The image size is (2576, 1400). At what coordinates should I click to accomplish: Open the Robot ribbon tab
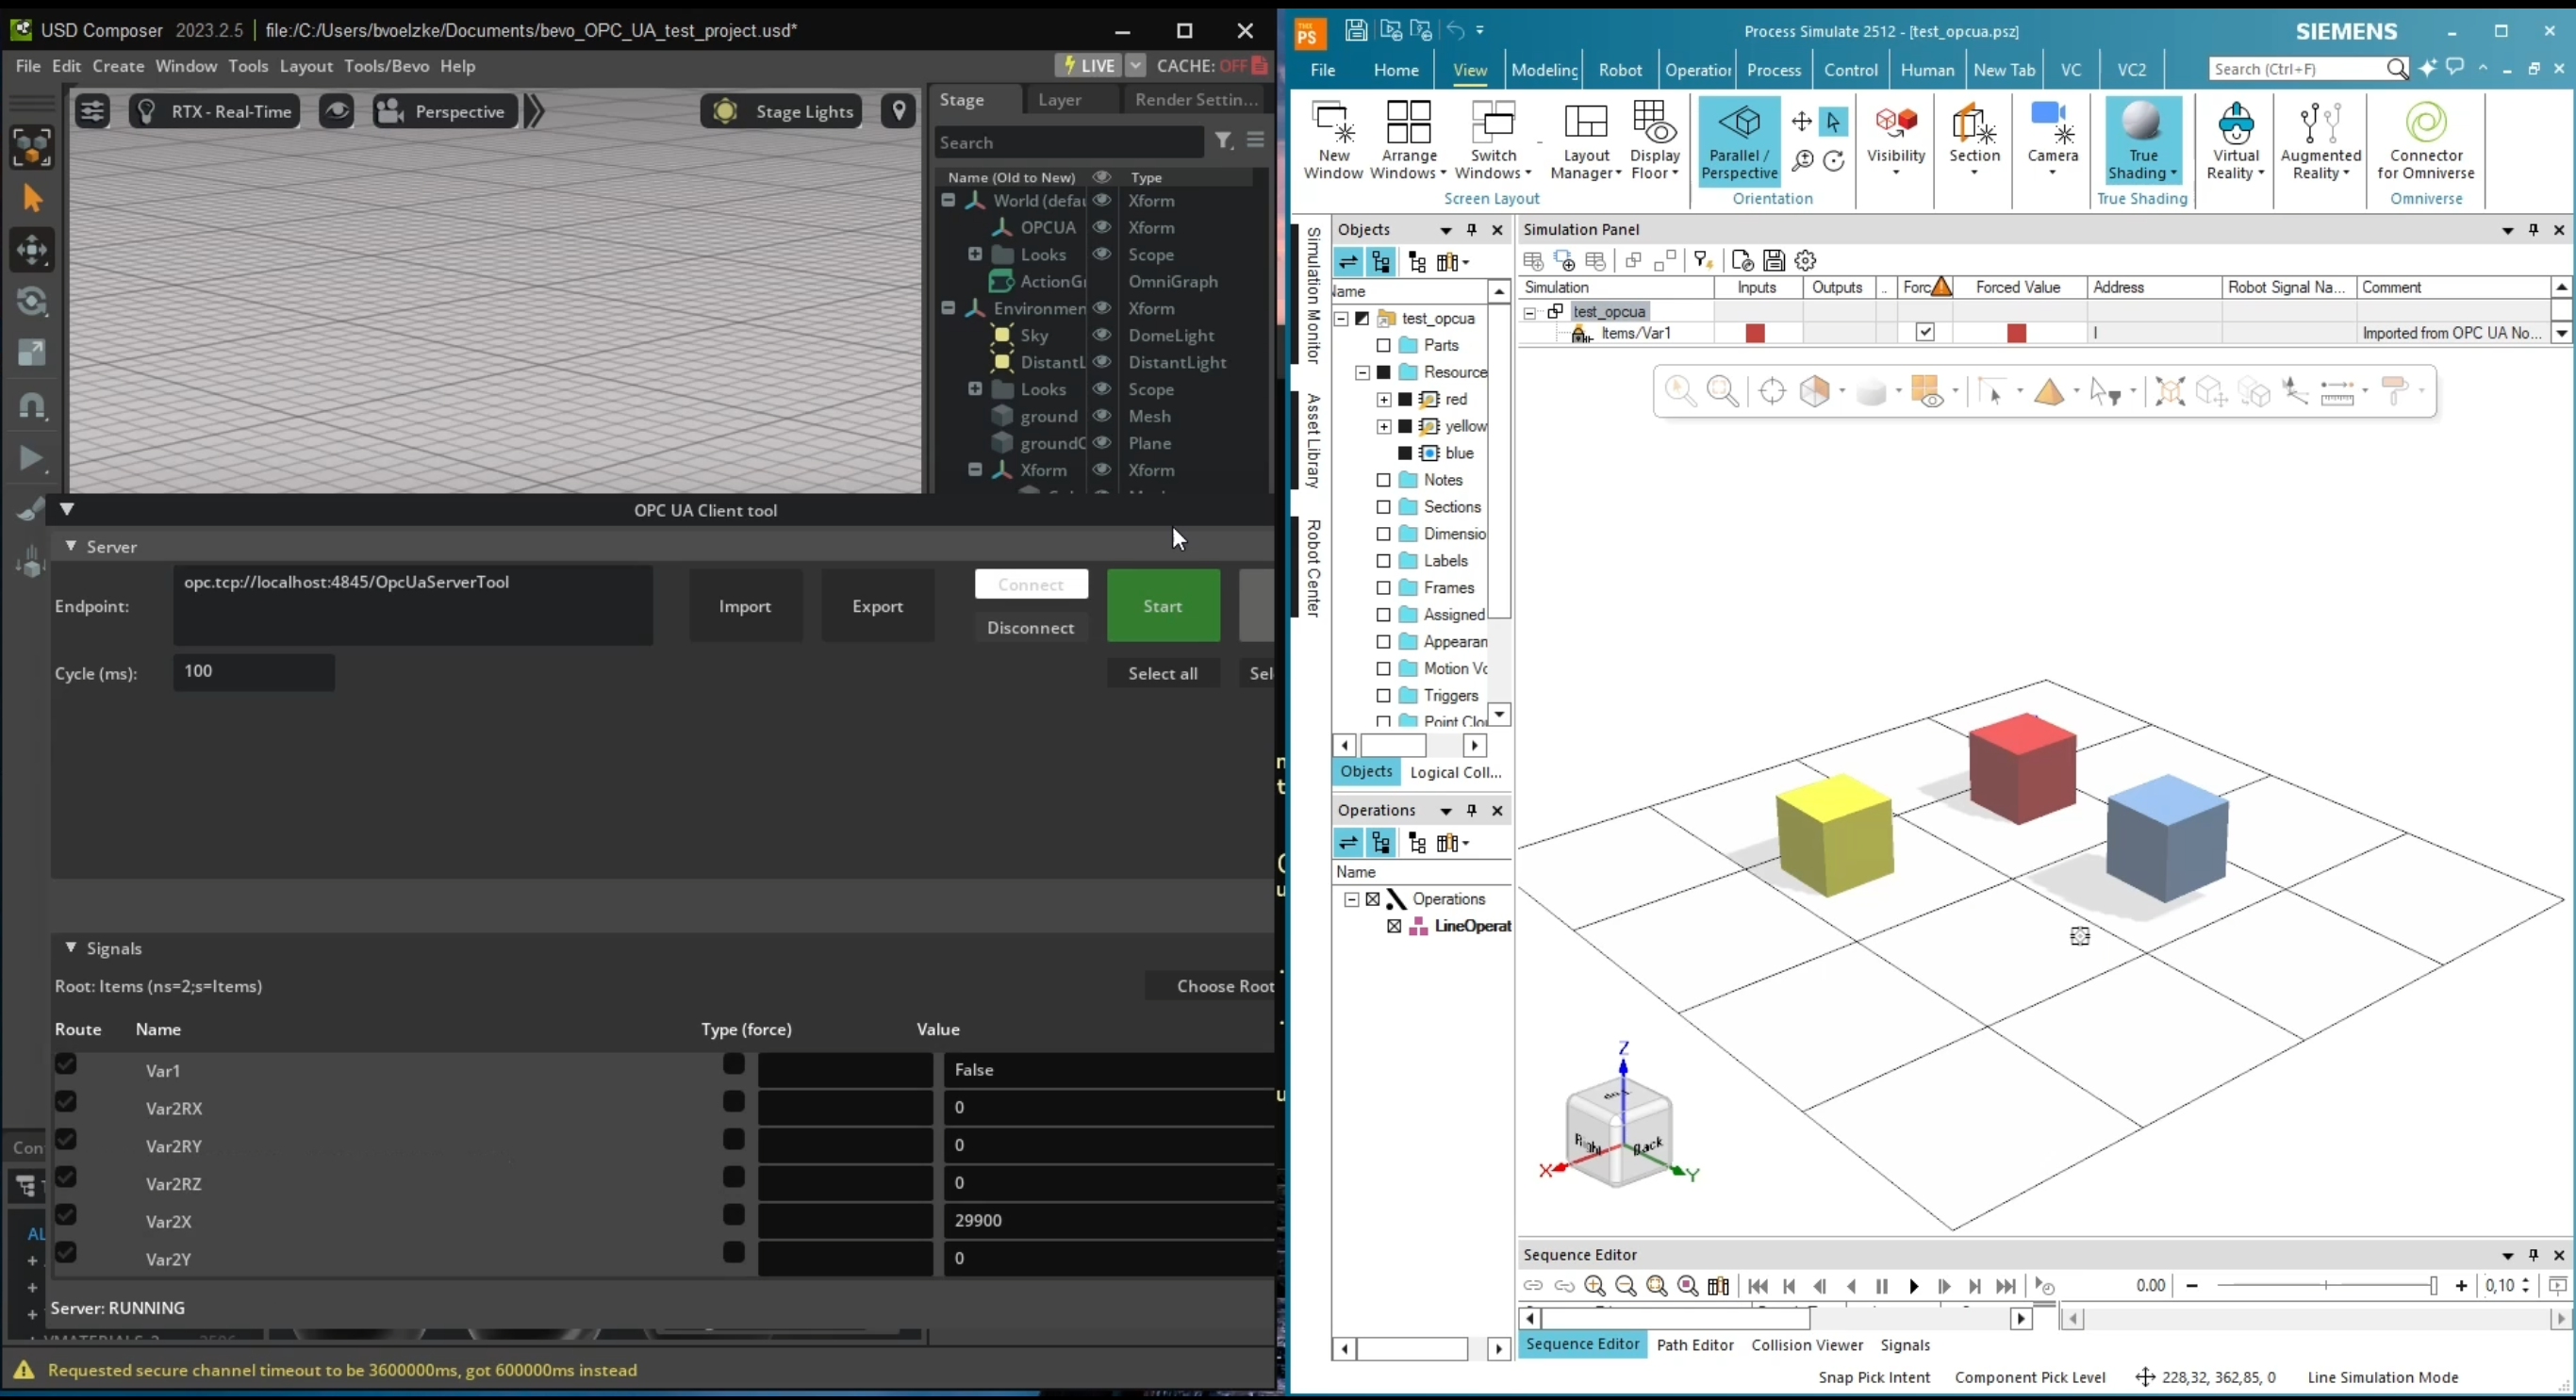click(x=1620, y=70)
